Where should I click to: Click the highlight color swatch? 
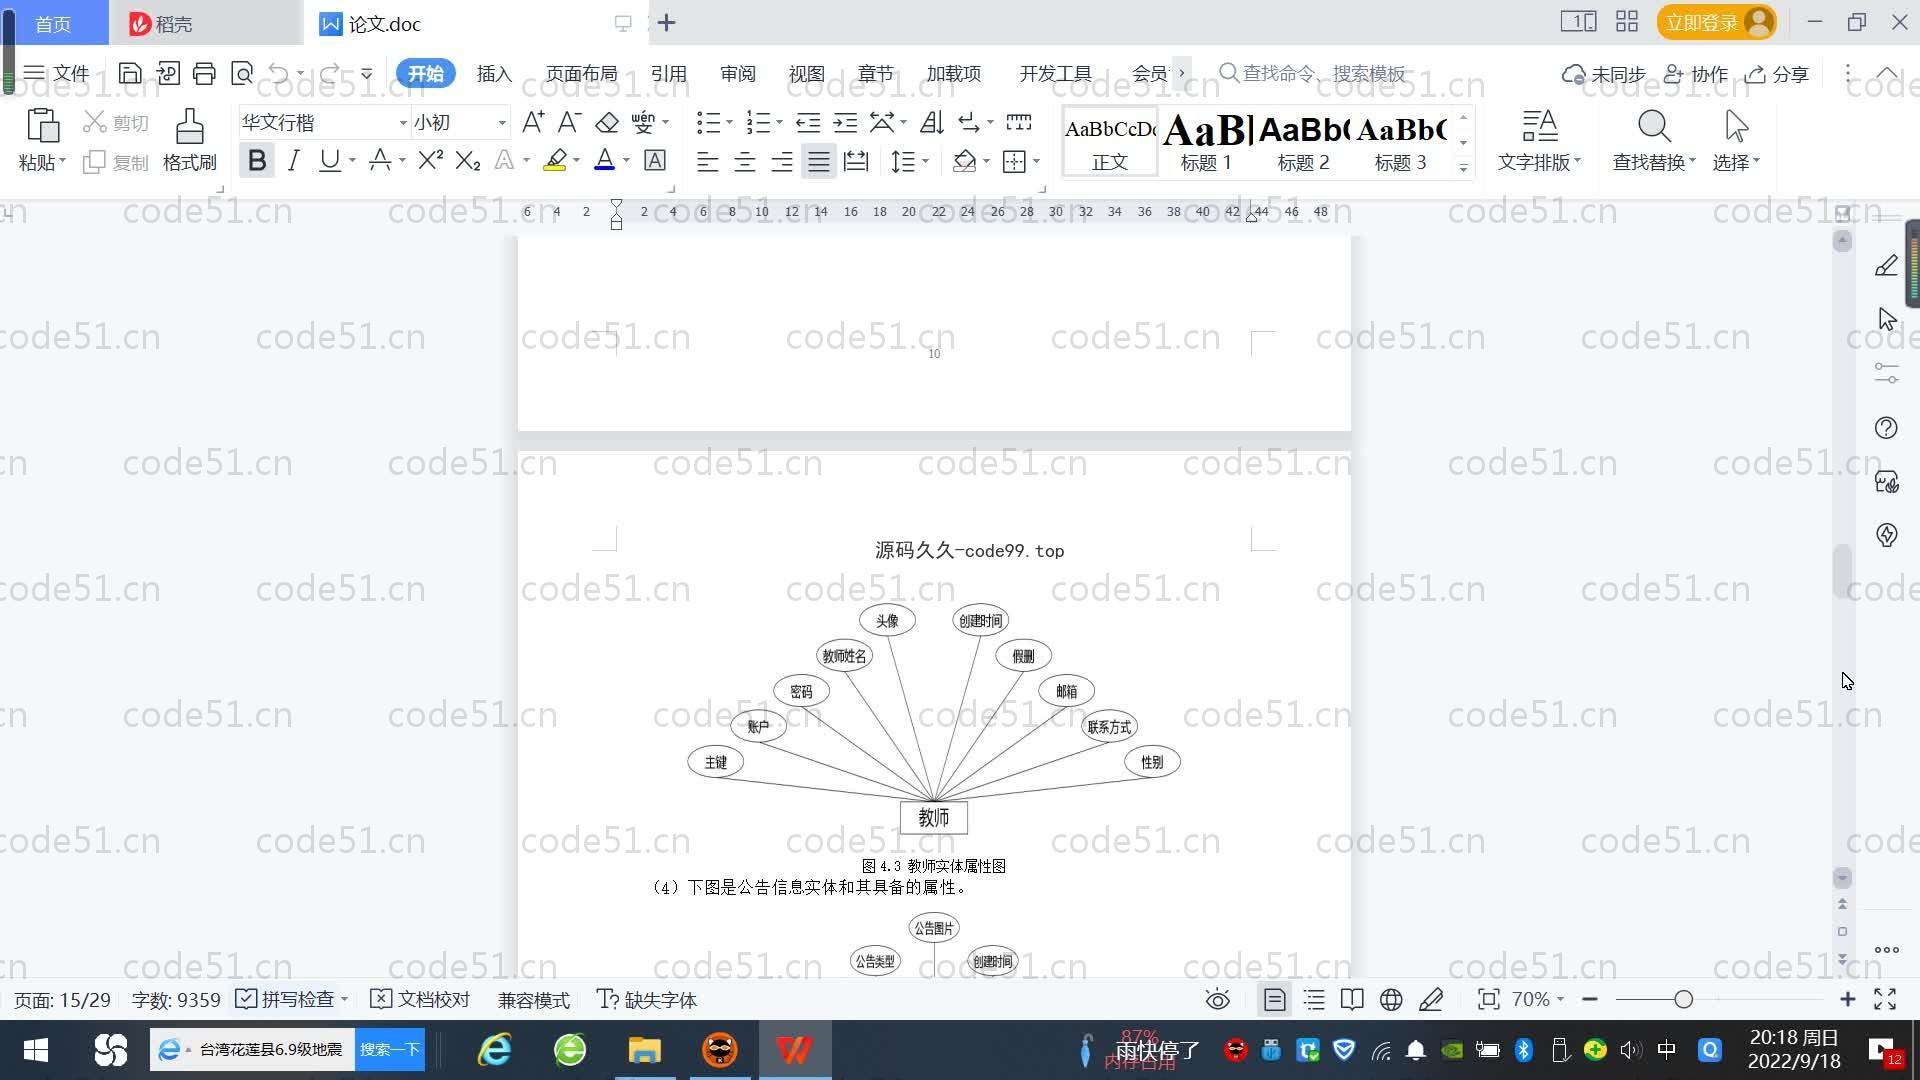point(554,160)
